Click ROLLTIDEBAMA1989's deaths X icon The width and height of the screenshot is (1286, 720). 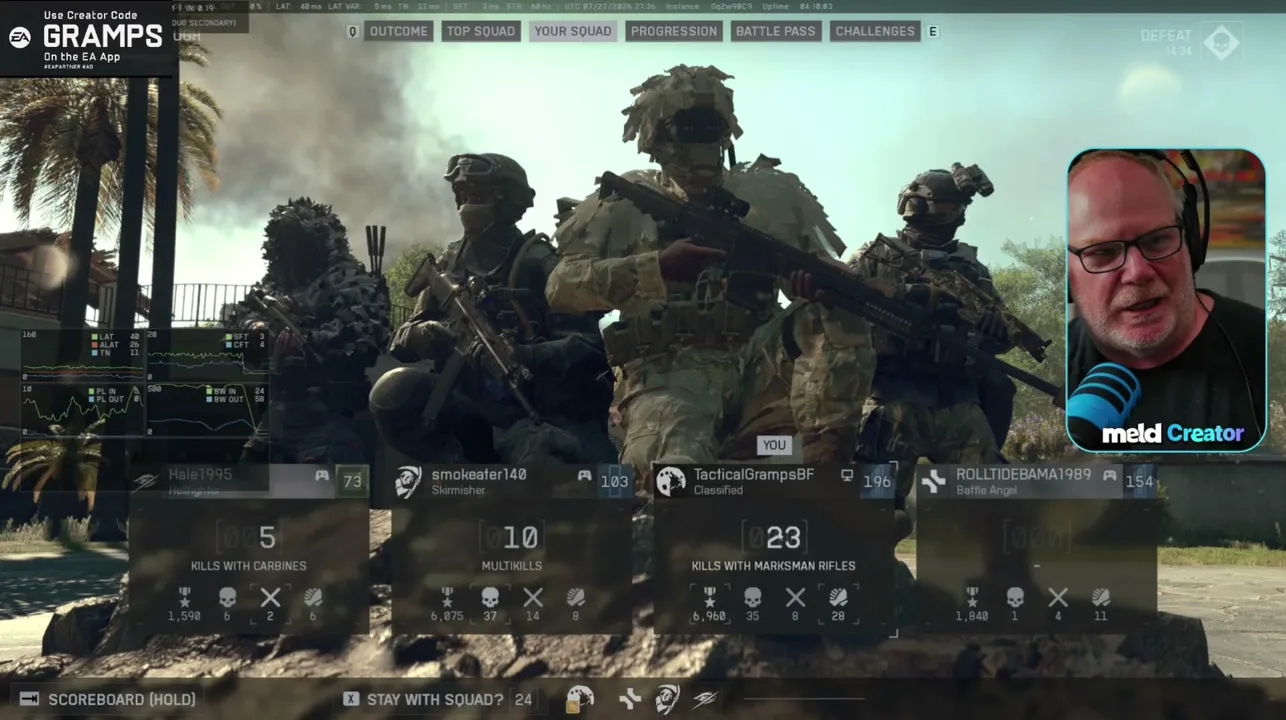(1058, 598)
